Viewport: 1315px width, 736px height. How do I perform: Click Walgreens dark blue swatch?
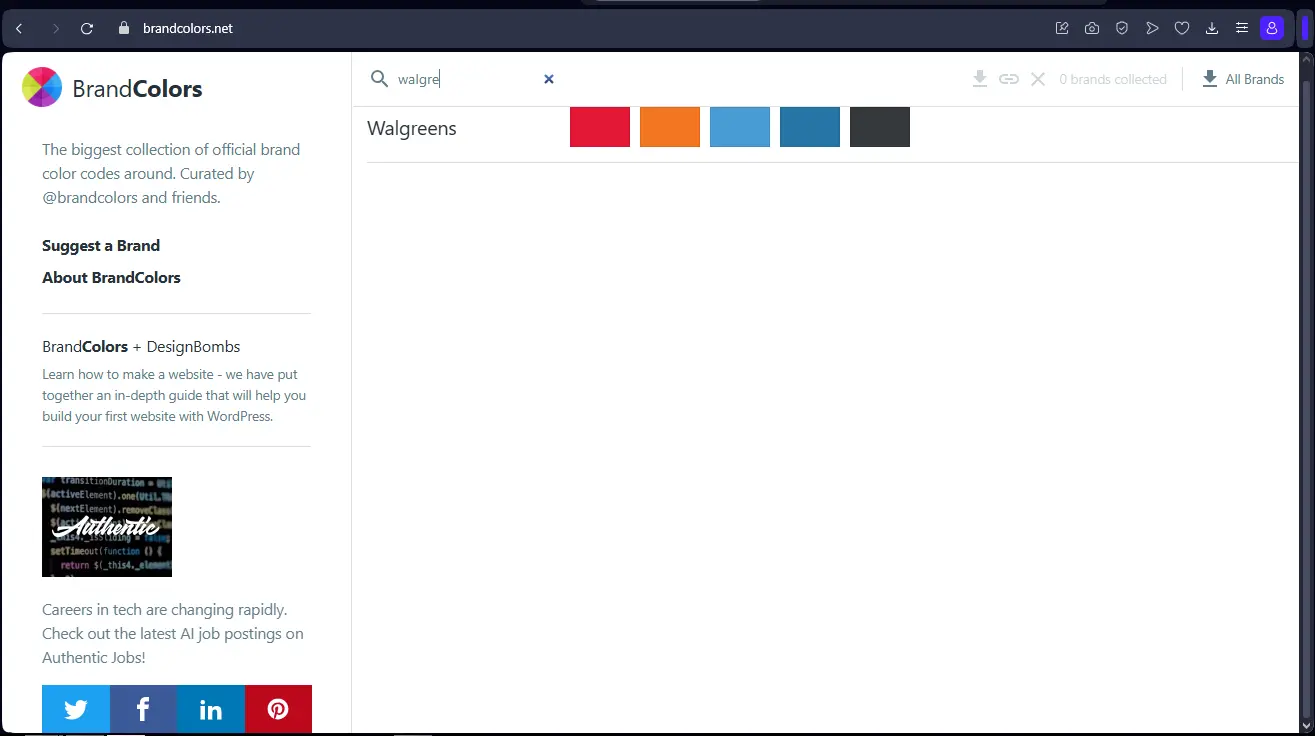810,127
